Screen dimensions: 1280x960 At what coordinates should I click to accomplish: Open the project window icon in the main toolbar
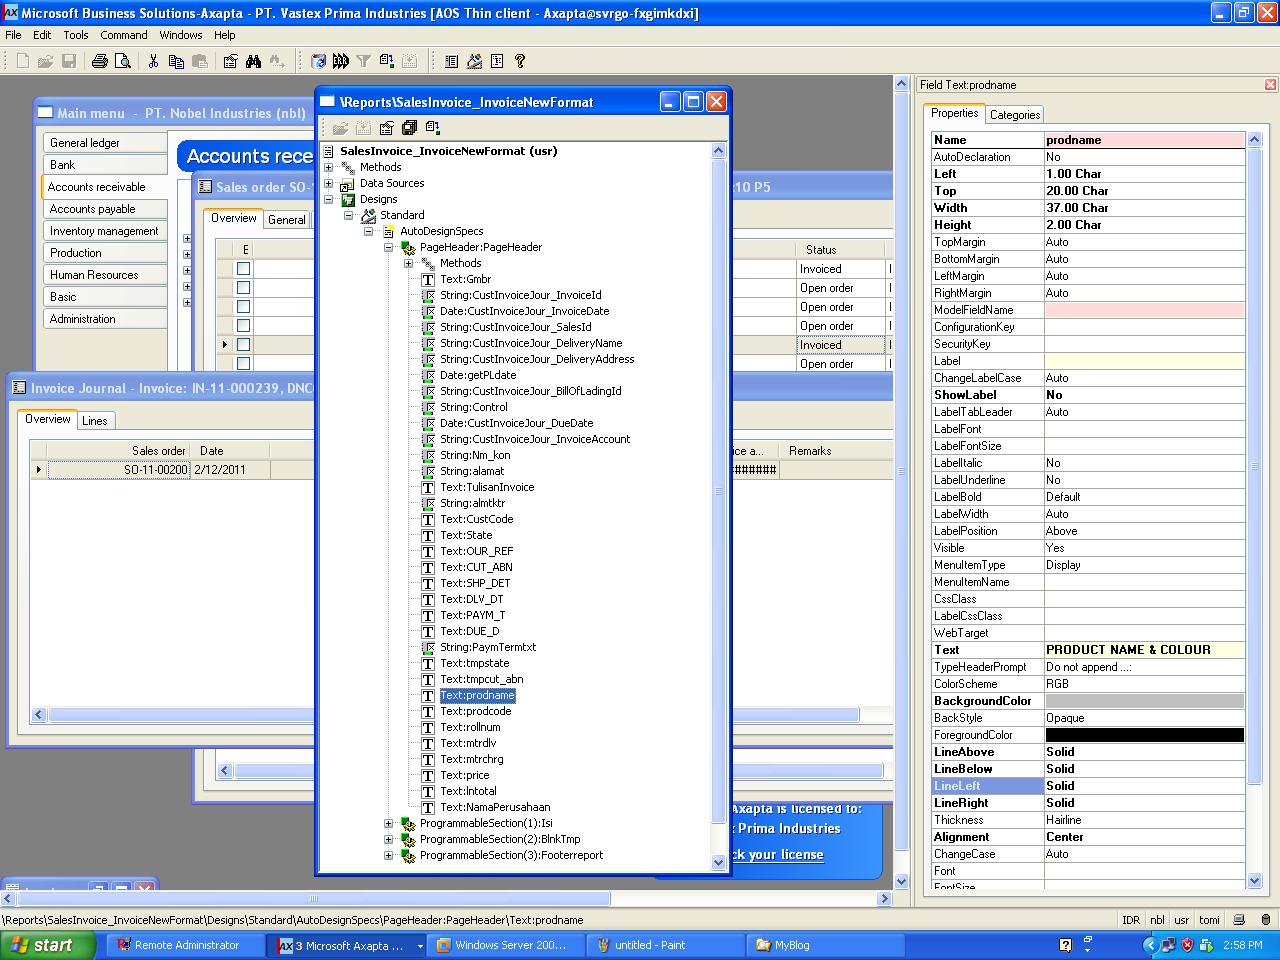474,61
